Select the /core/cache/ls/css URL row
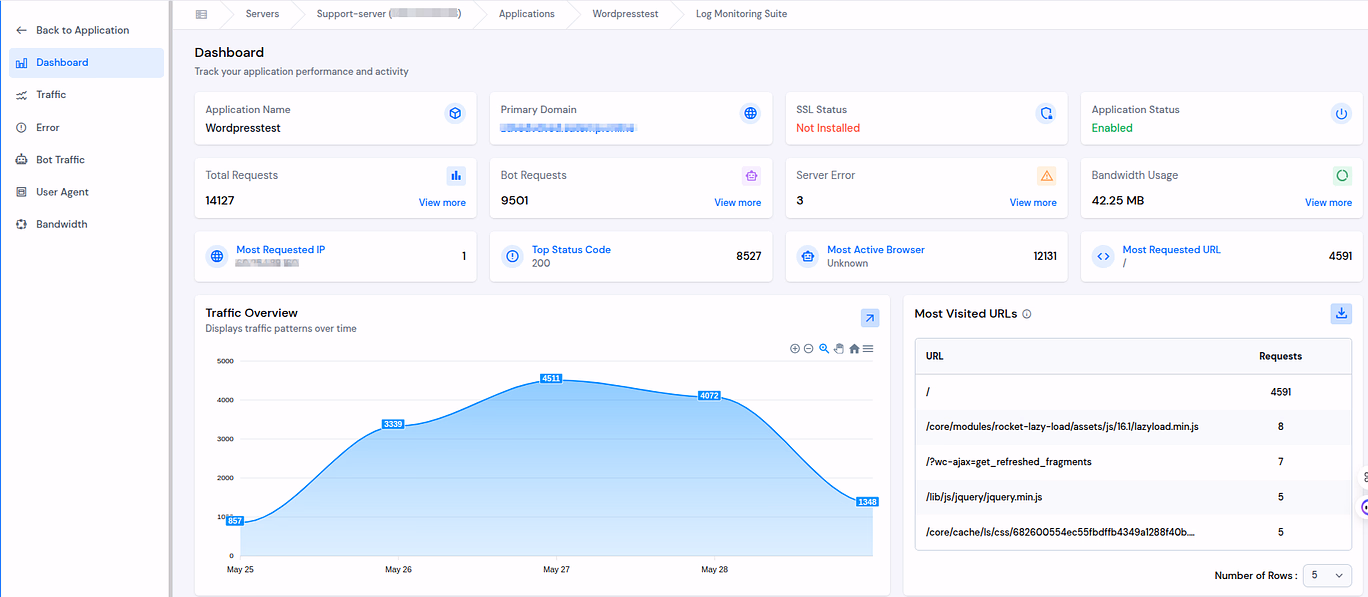Viewport: 1368px width, 597px height. [1133, 532]
